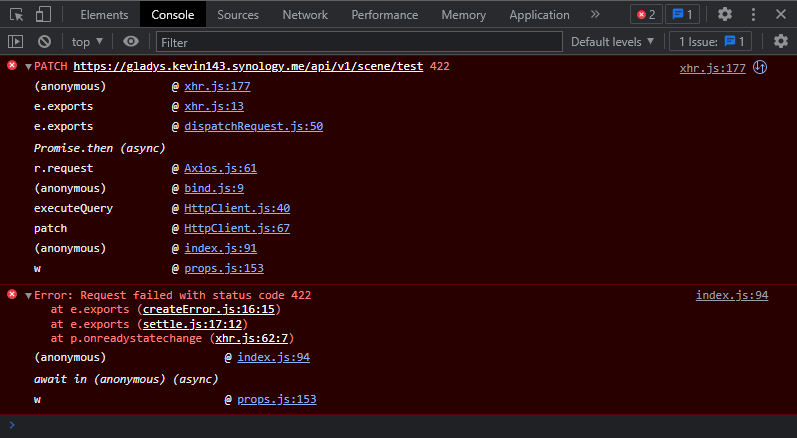The height and width of the screenshot is (438, 797).
Task: Clear console with the ban icon
Action: [44, 41]
